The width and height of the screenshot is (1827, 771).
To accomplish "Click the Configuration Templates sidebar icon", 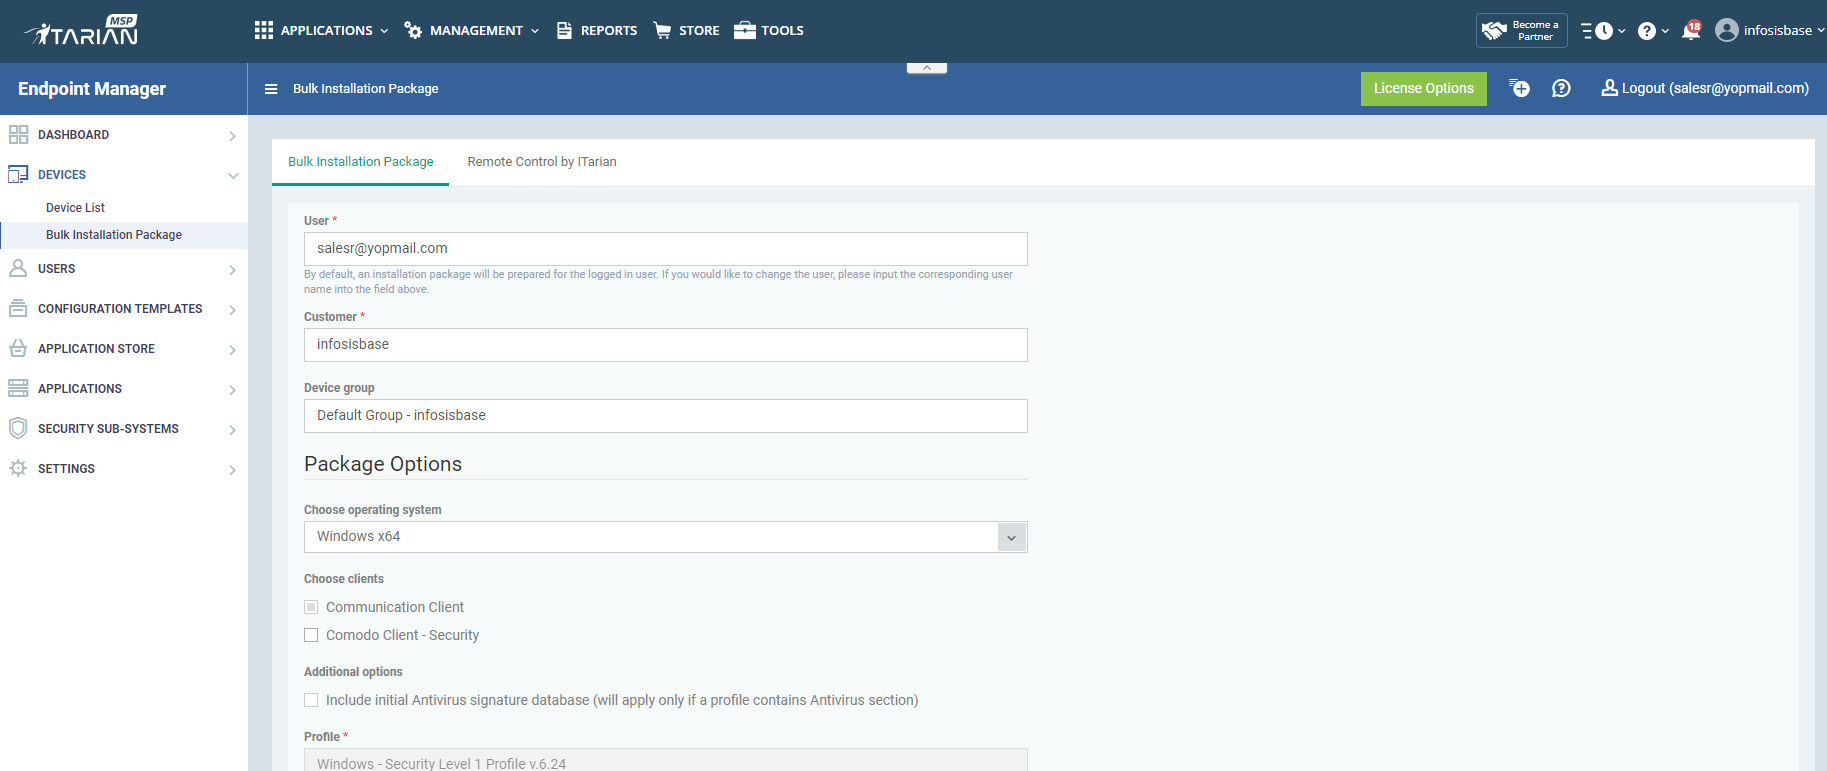I will click(x=18, y=308).
